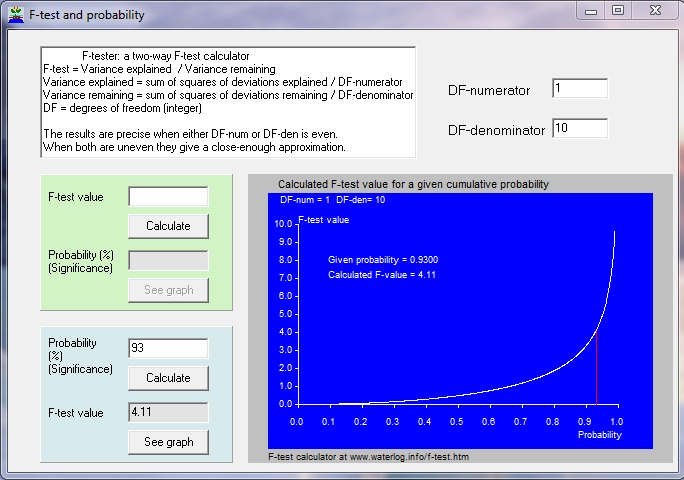The height and width of the screenshot is (480, 684).
Task: Click the disabled See graph button in green panel
Action: [x=168, y=290]
